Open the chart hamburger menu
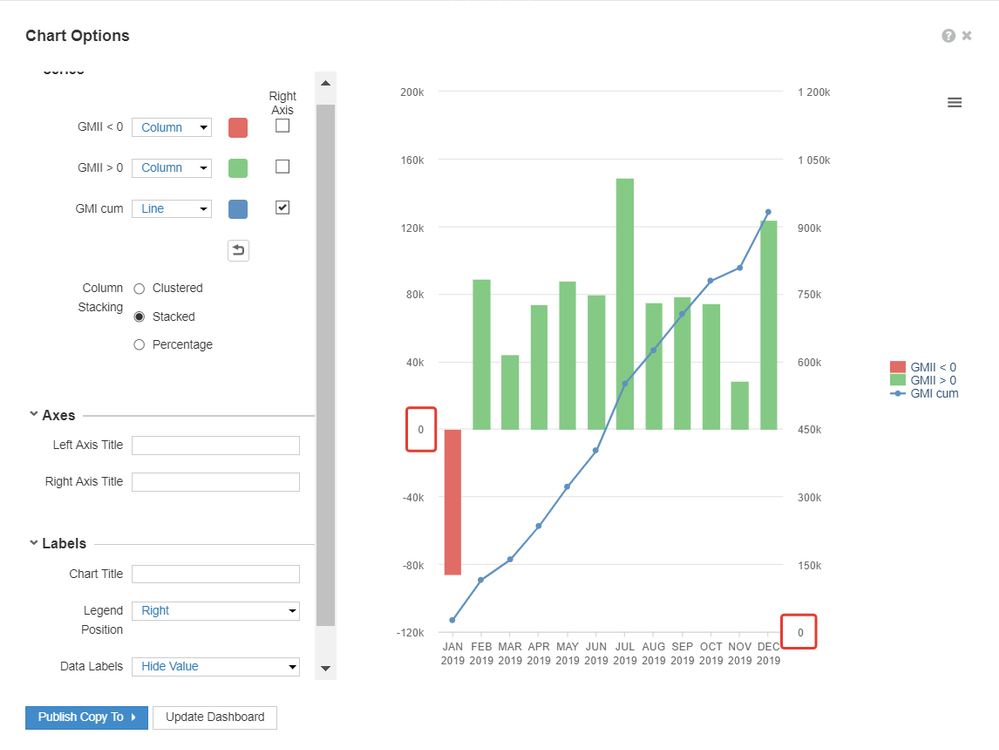The height and width of the screenshot is (750, 999). 954,102
